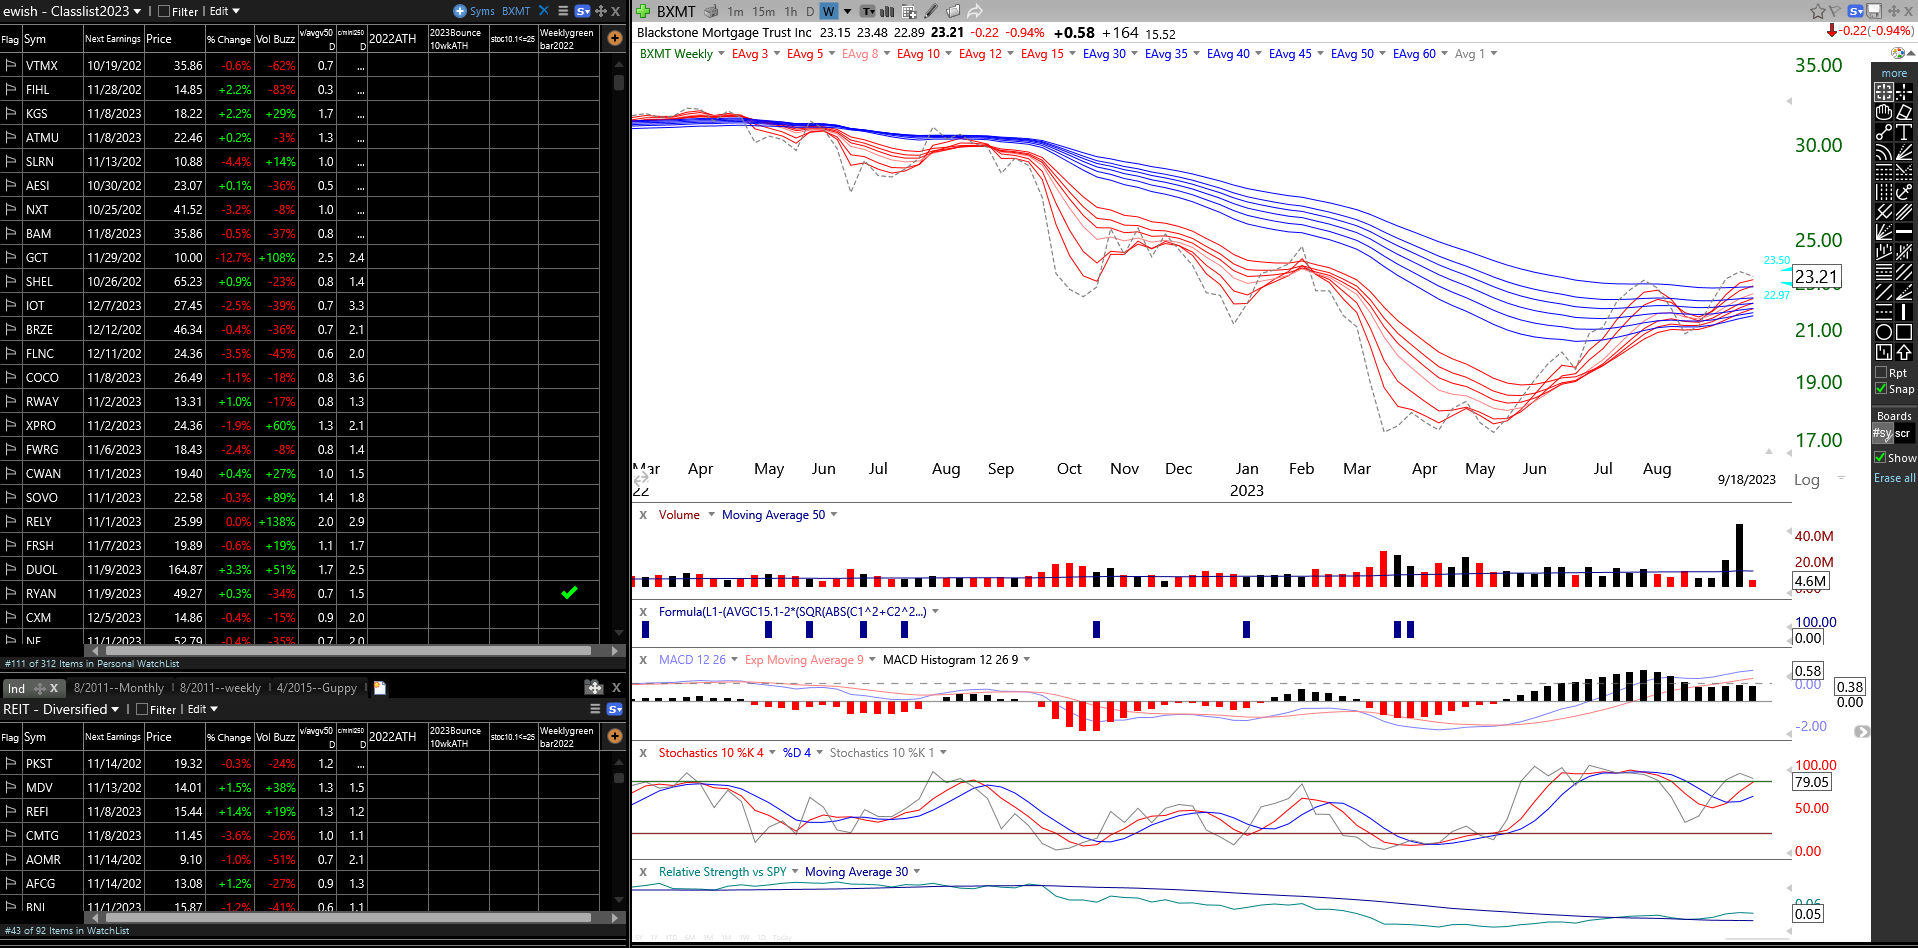Open the MACD Histogram 12 26 9 dropdown
The width and height of the screenshot is (1918, 948).
1026,660
